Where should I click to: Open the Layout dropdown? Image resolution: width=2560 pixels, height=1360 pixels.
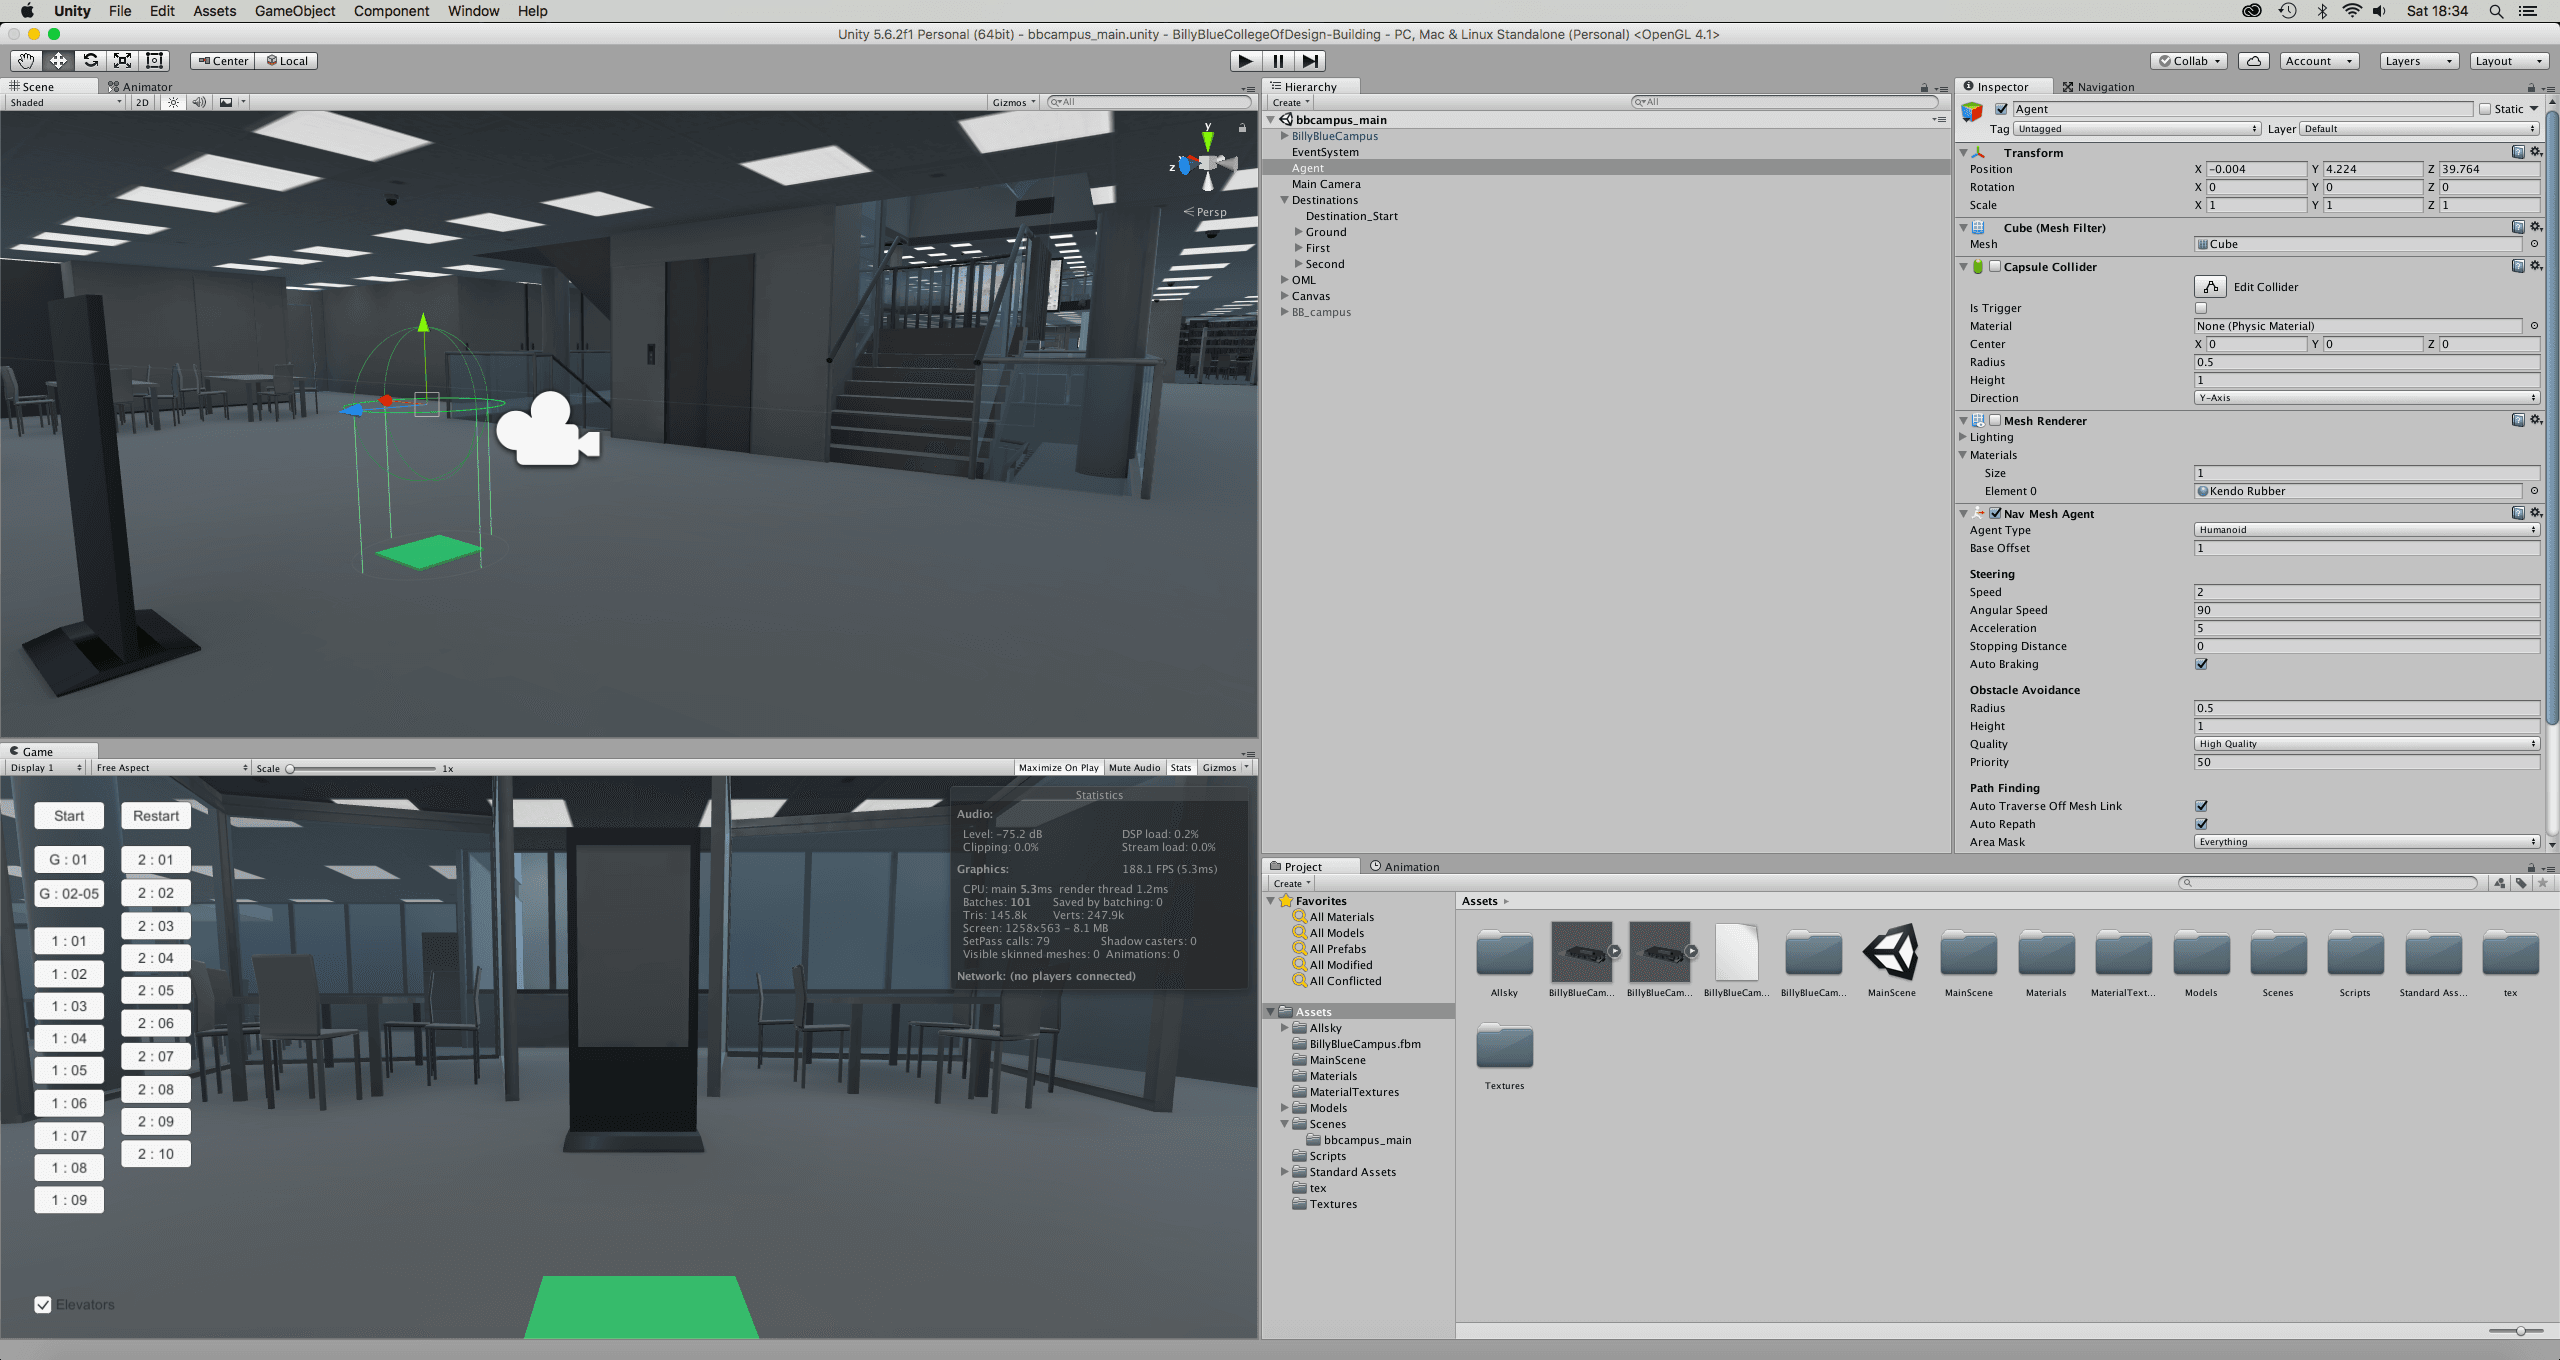click(2508, 60)
